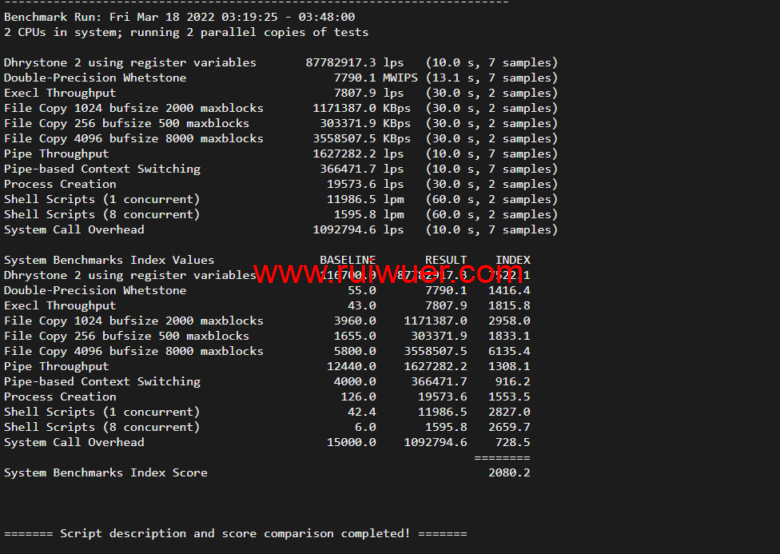Screen dimensions: 780x554
Task: Click the Benchmark Run date line
Action: point(179,17)
